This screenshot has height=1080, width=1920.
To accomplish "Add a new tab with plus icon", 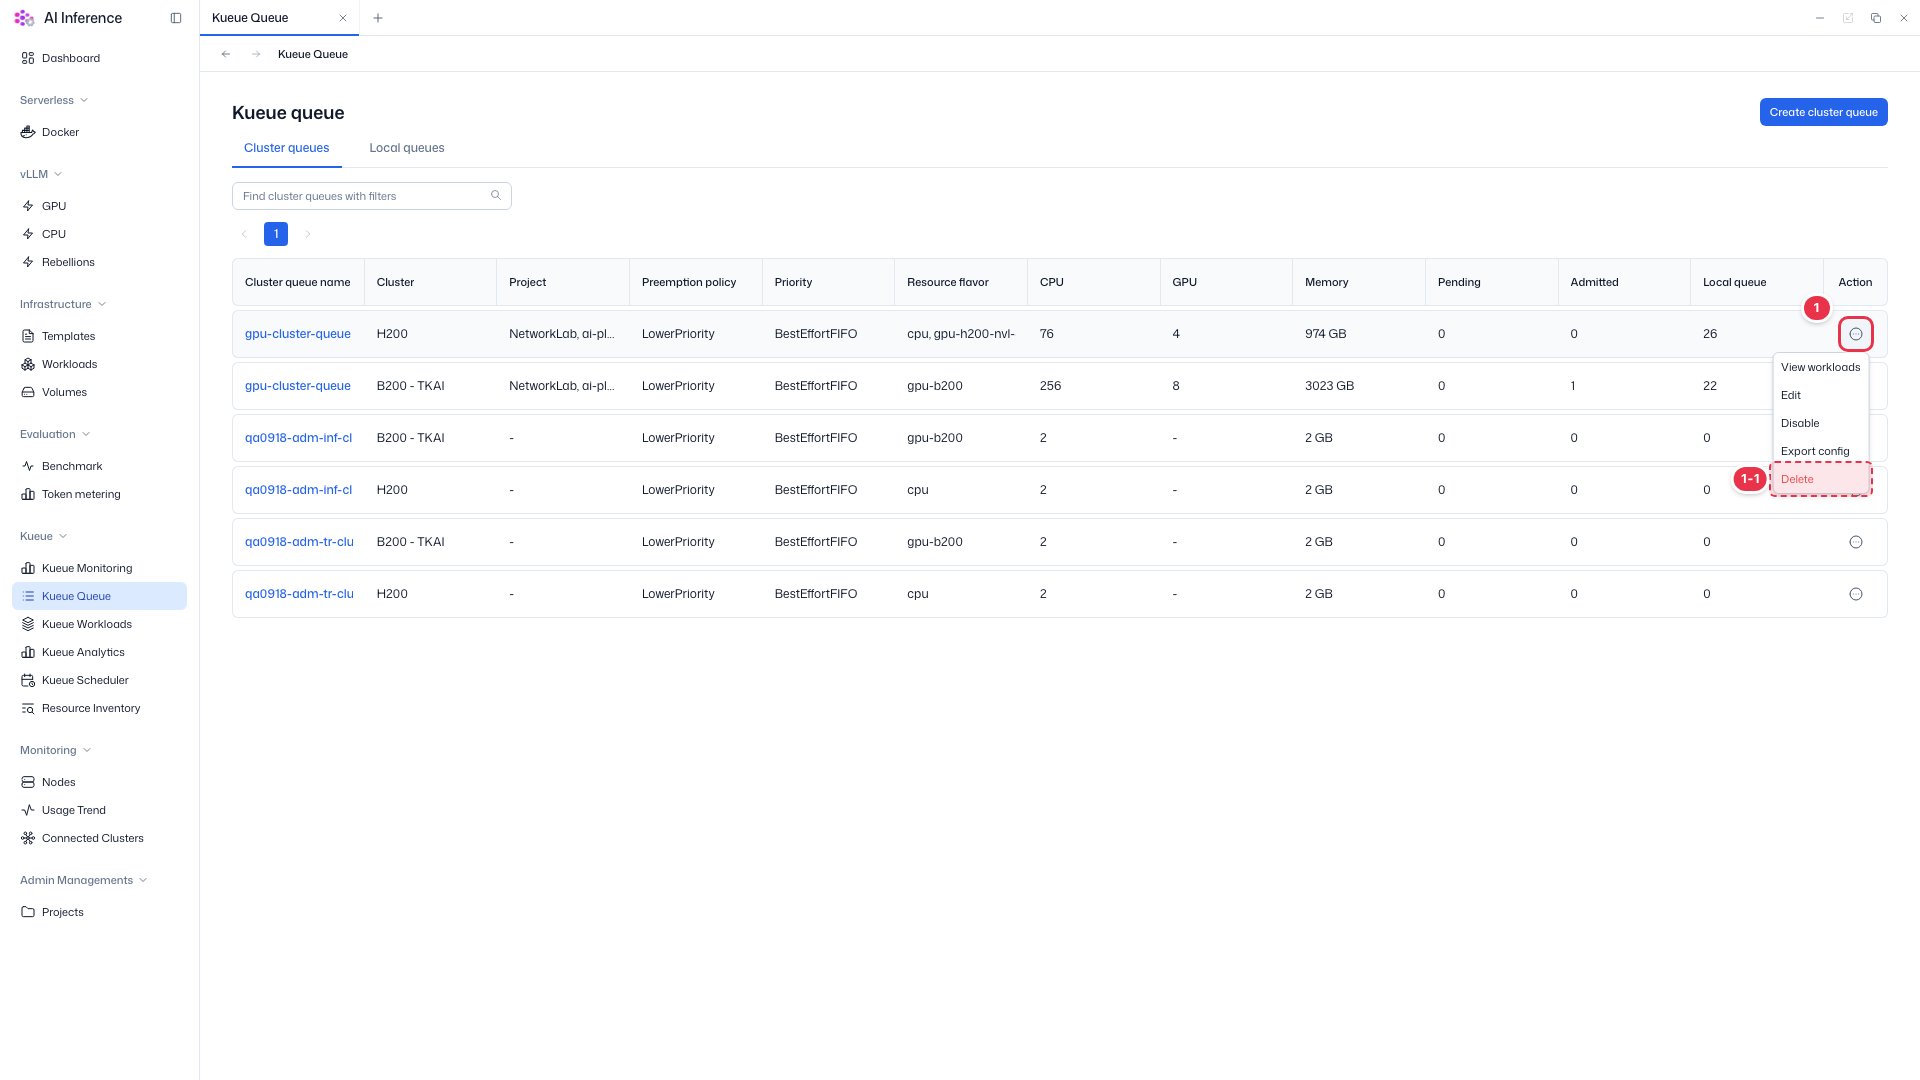I will click(378, 18).
